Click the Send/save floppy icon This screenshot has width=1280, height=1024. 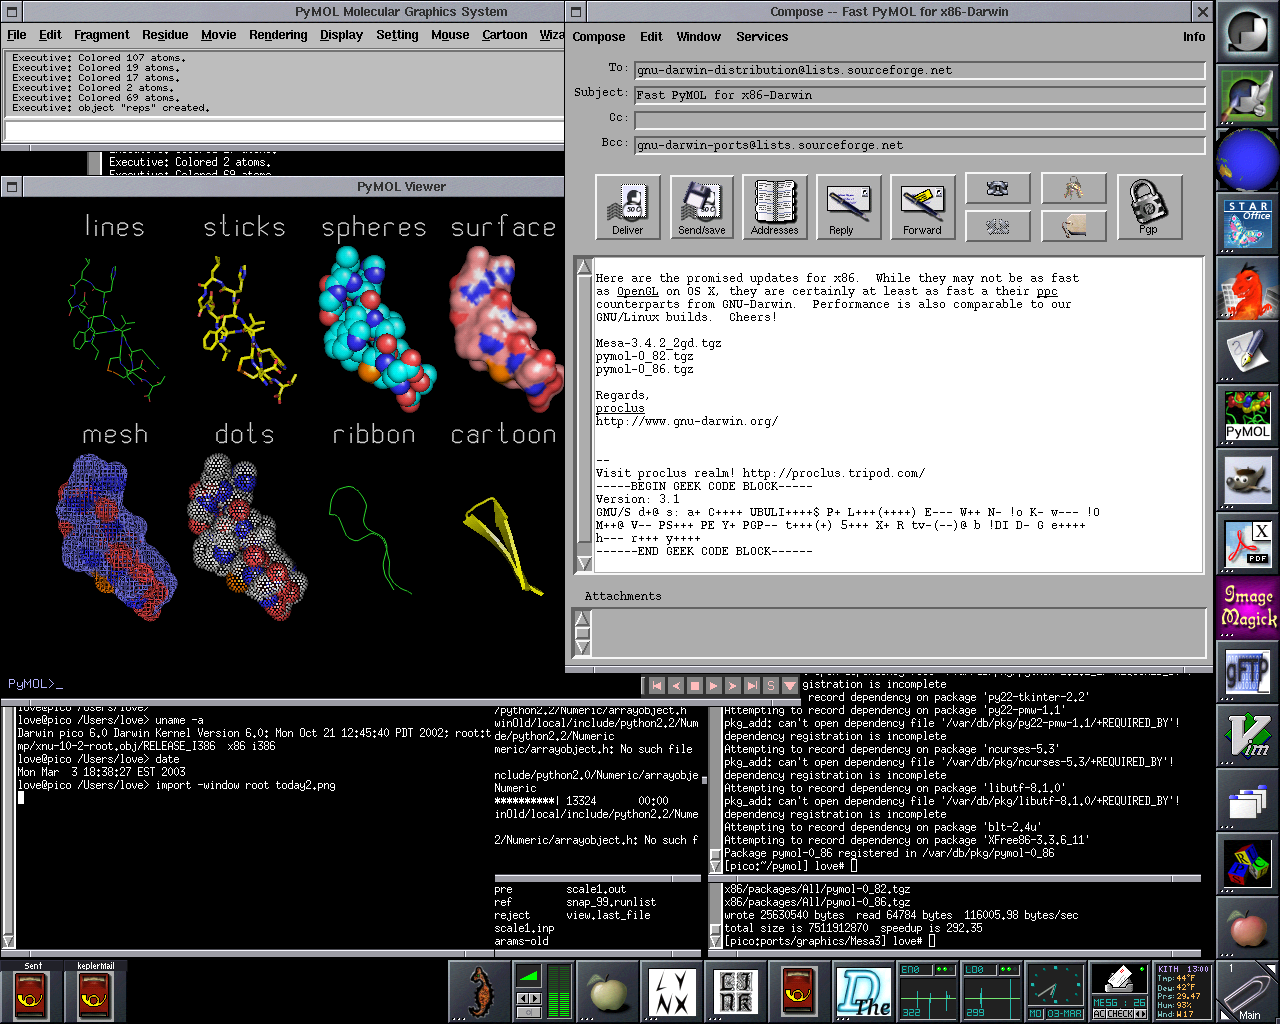(x=702, y=207)
